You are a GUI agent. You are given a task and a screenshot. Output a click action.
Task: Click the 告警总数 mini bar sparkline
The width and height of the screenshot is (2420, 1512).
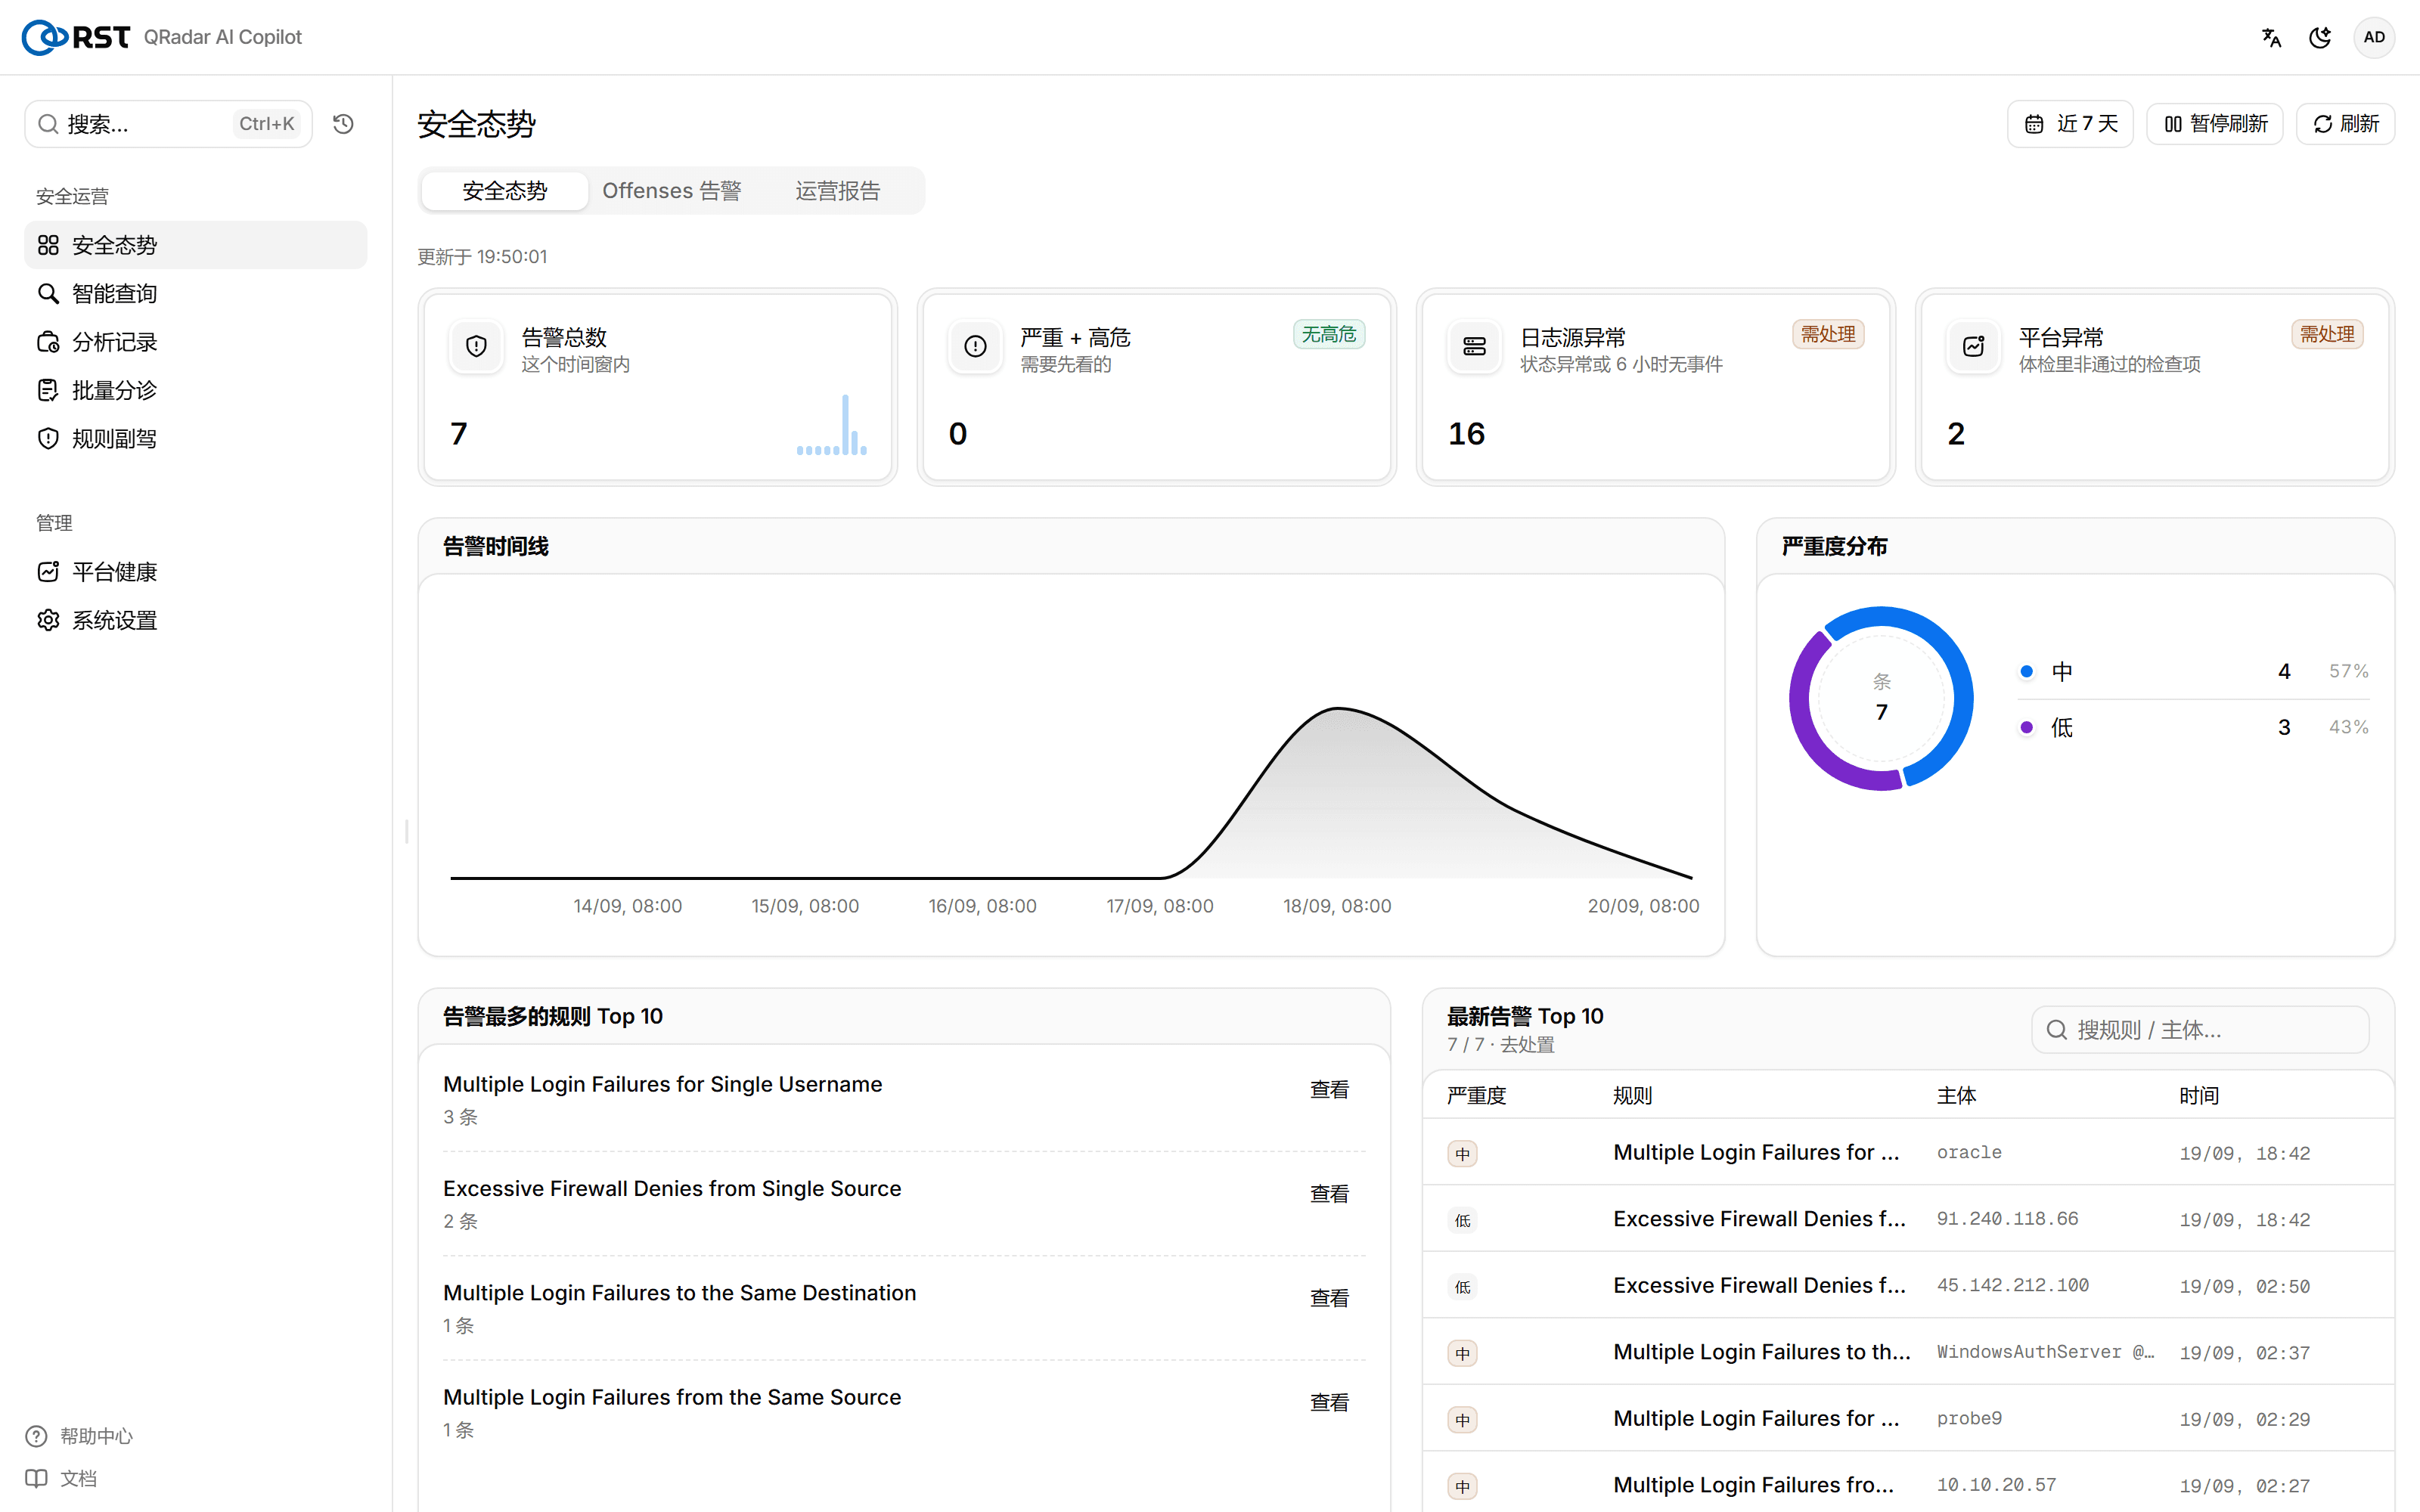tap(831, 425)
